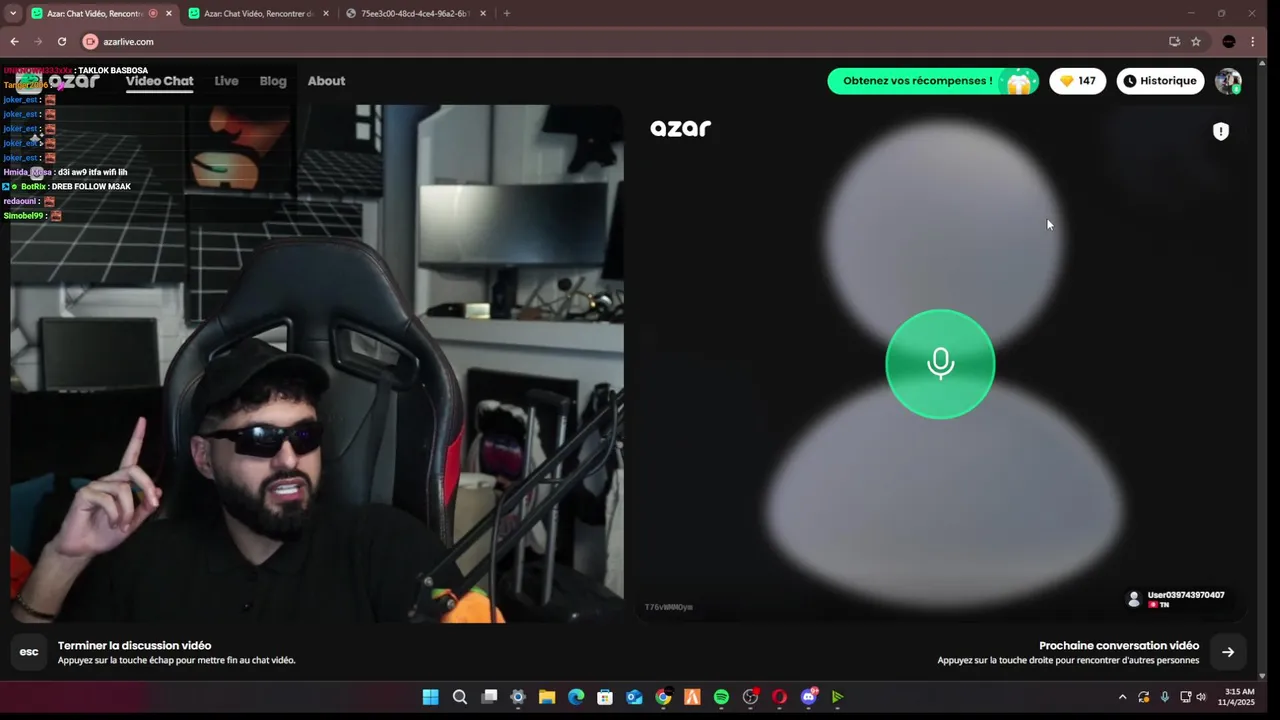Click the partner user avatar icon
This screenshot has width=1280, height=720.
1134,599
